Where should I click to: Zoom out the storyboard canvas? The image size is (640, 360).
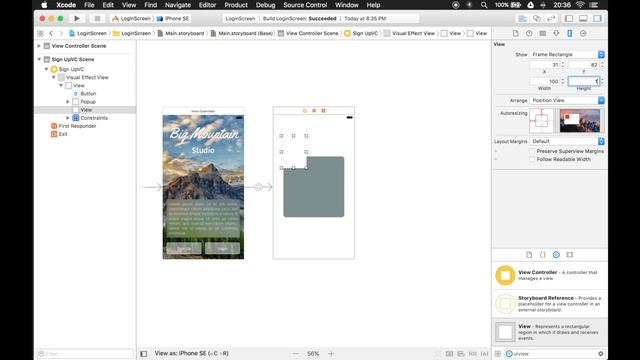tap(296, 353)
